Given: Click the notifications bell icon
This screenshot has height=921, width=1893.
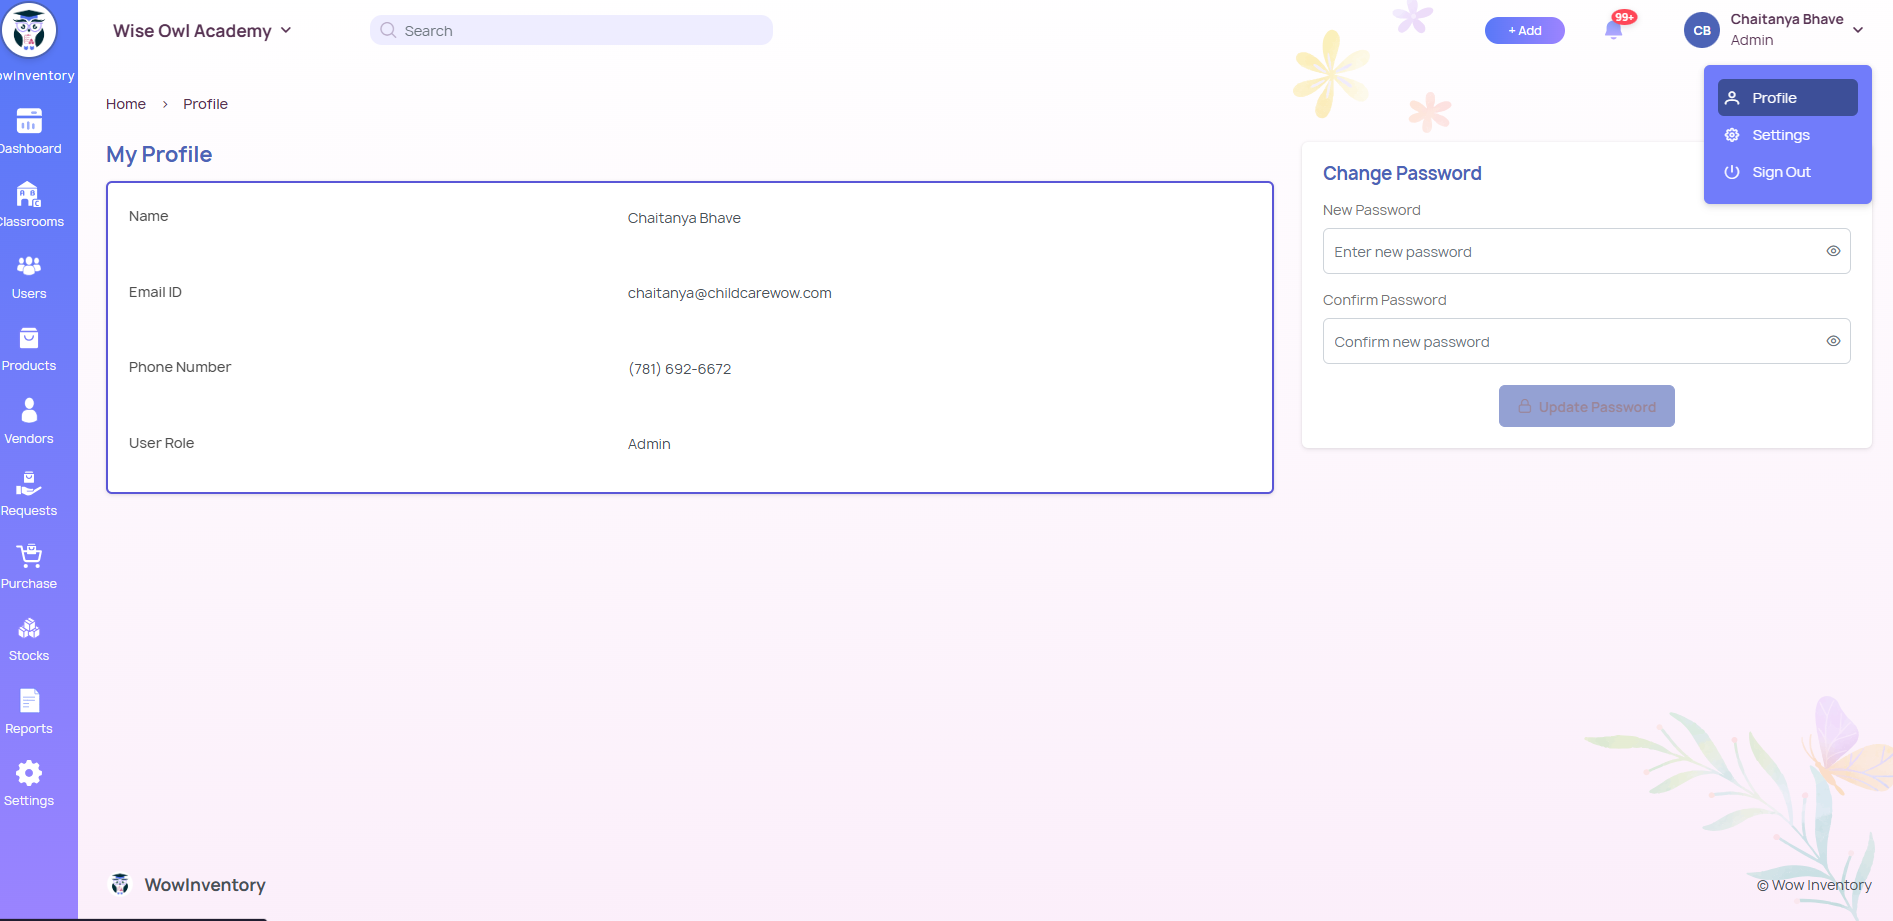Looking at the screenshot, I should pyautogui.click(x=1613, y=30).
